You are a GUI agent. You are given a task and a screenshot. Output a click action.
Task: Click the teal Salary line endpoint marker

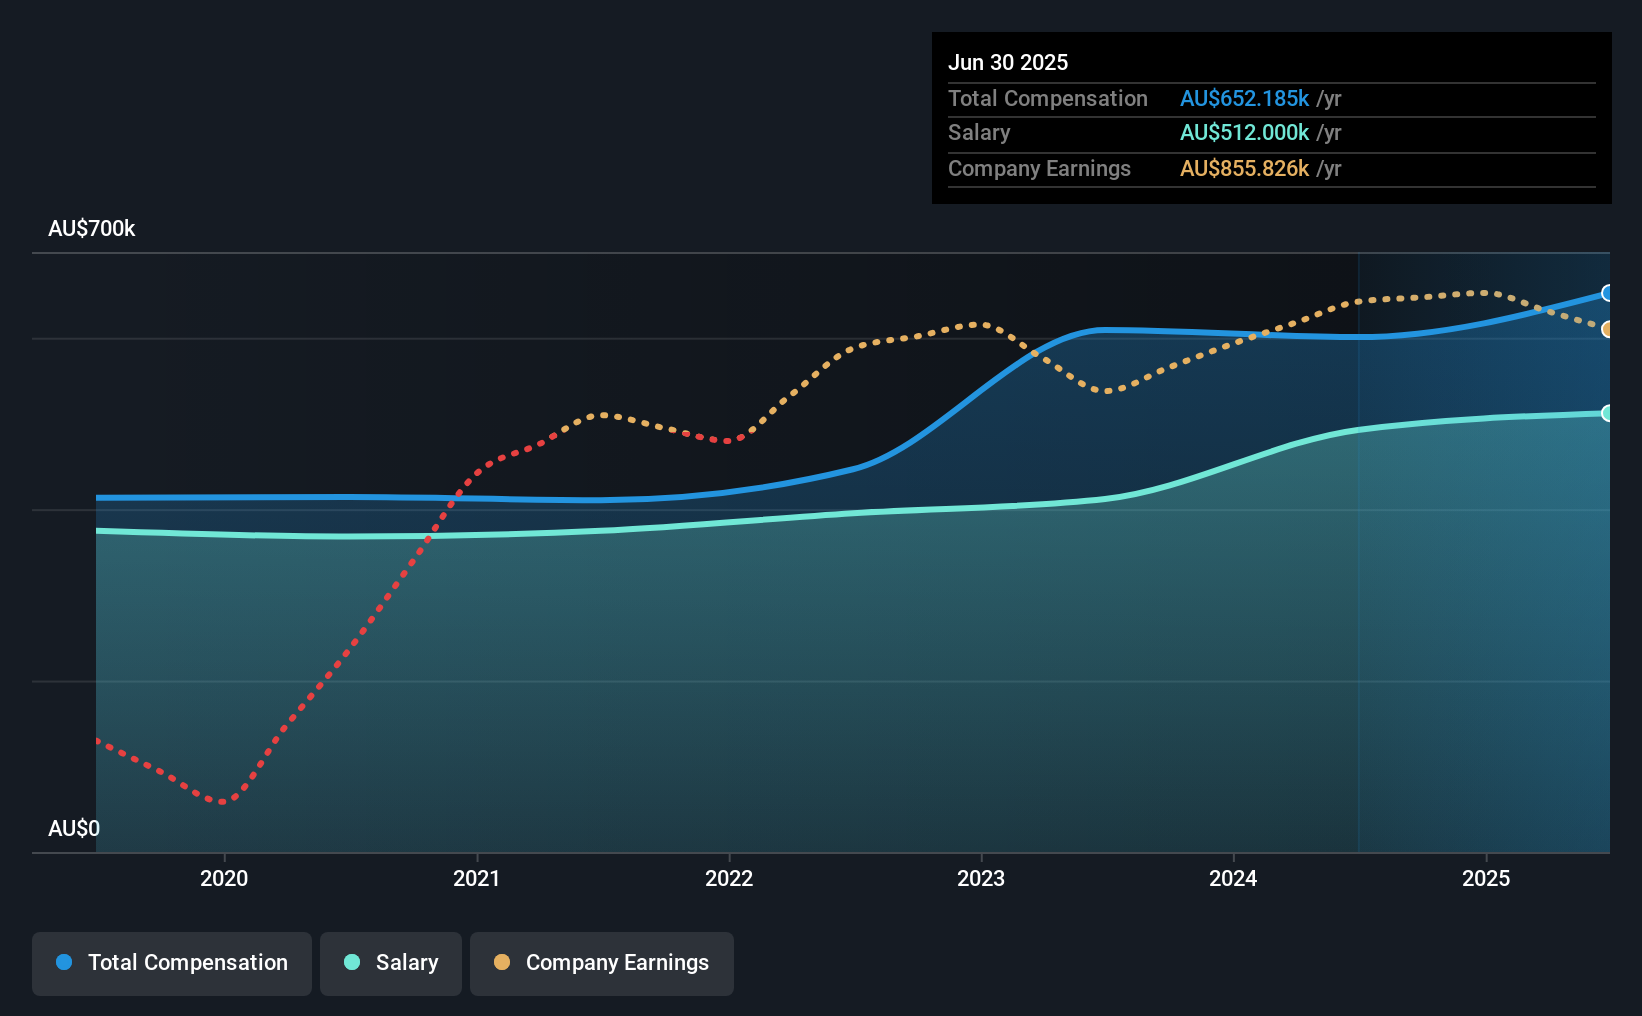point(1607,413)
